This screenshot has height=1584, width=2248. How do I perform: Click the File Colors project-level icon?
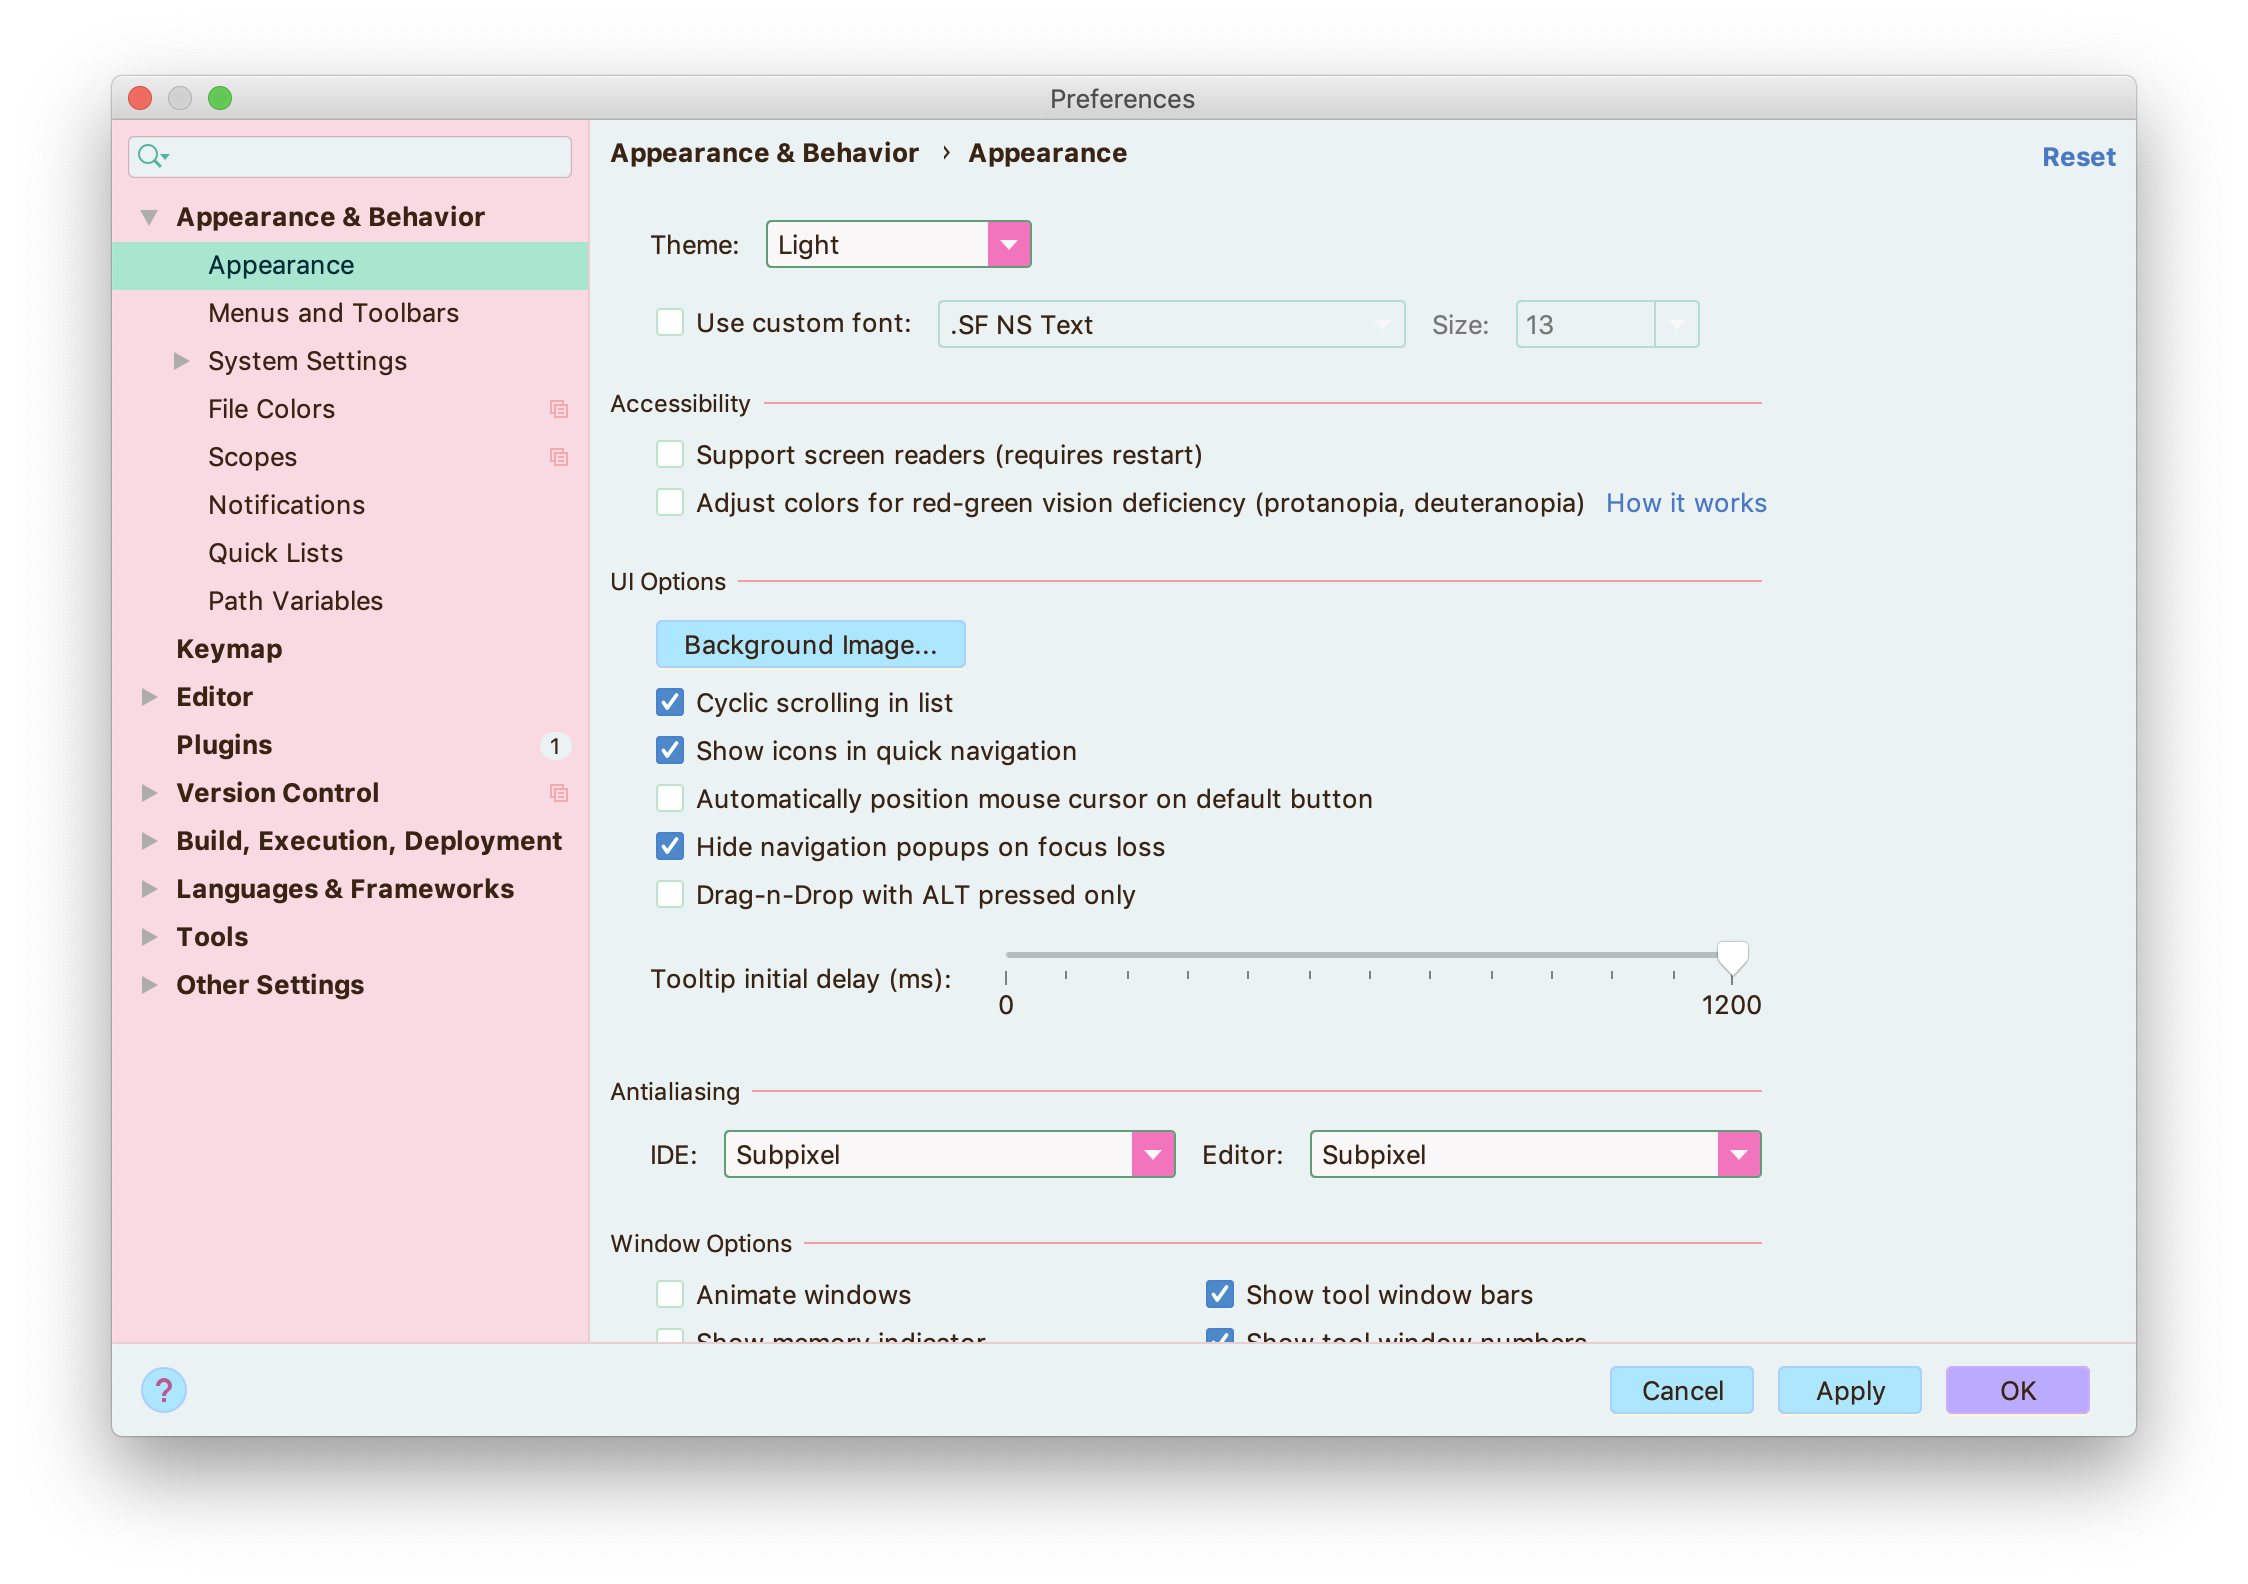pos(559,409)
